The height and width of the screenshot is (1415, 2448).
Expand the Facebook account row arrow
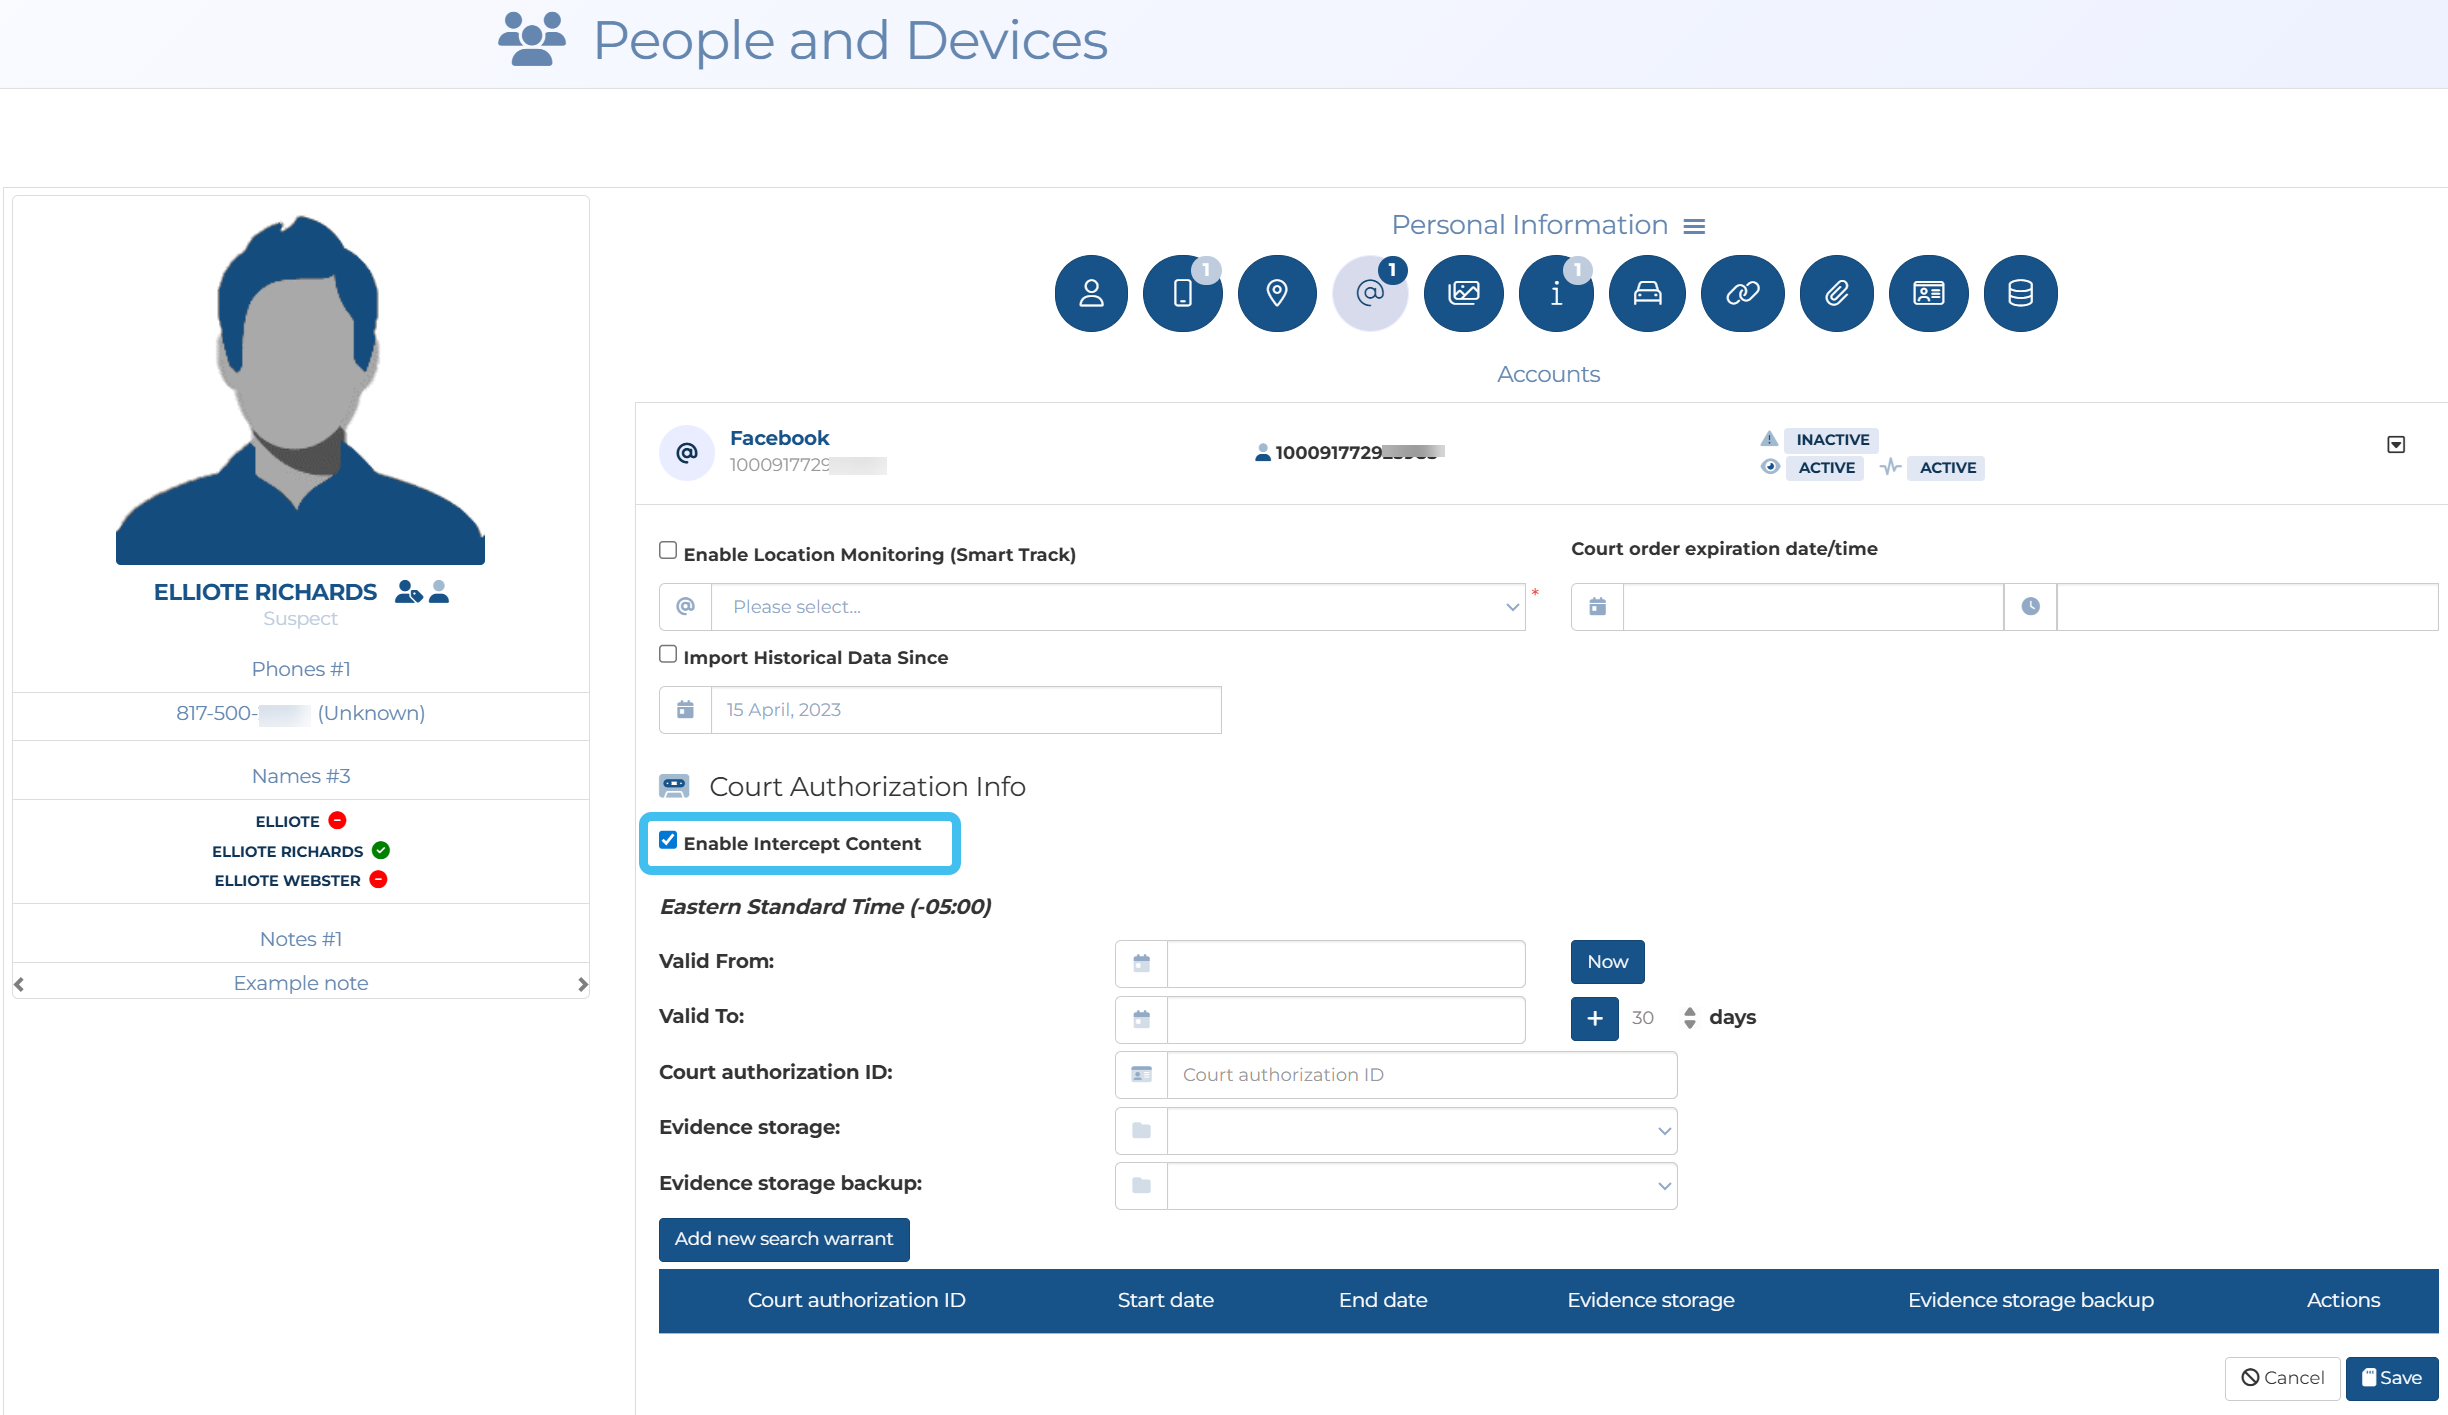point(2396,445)
